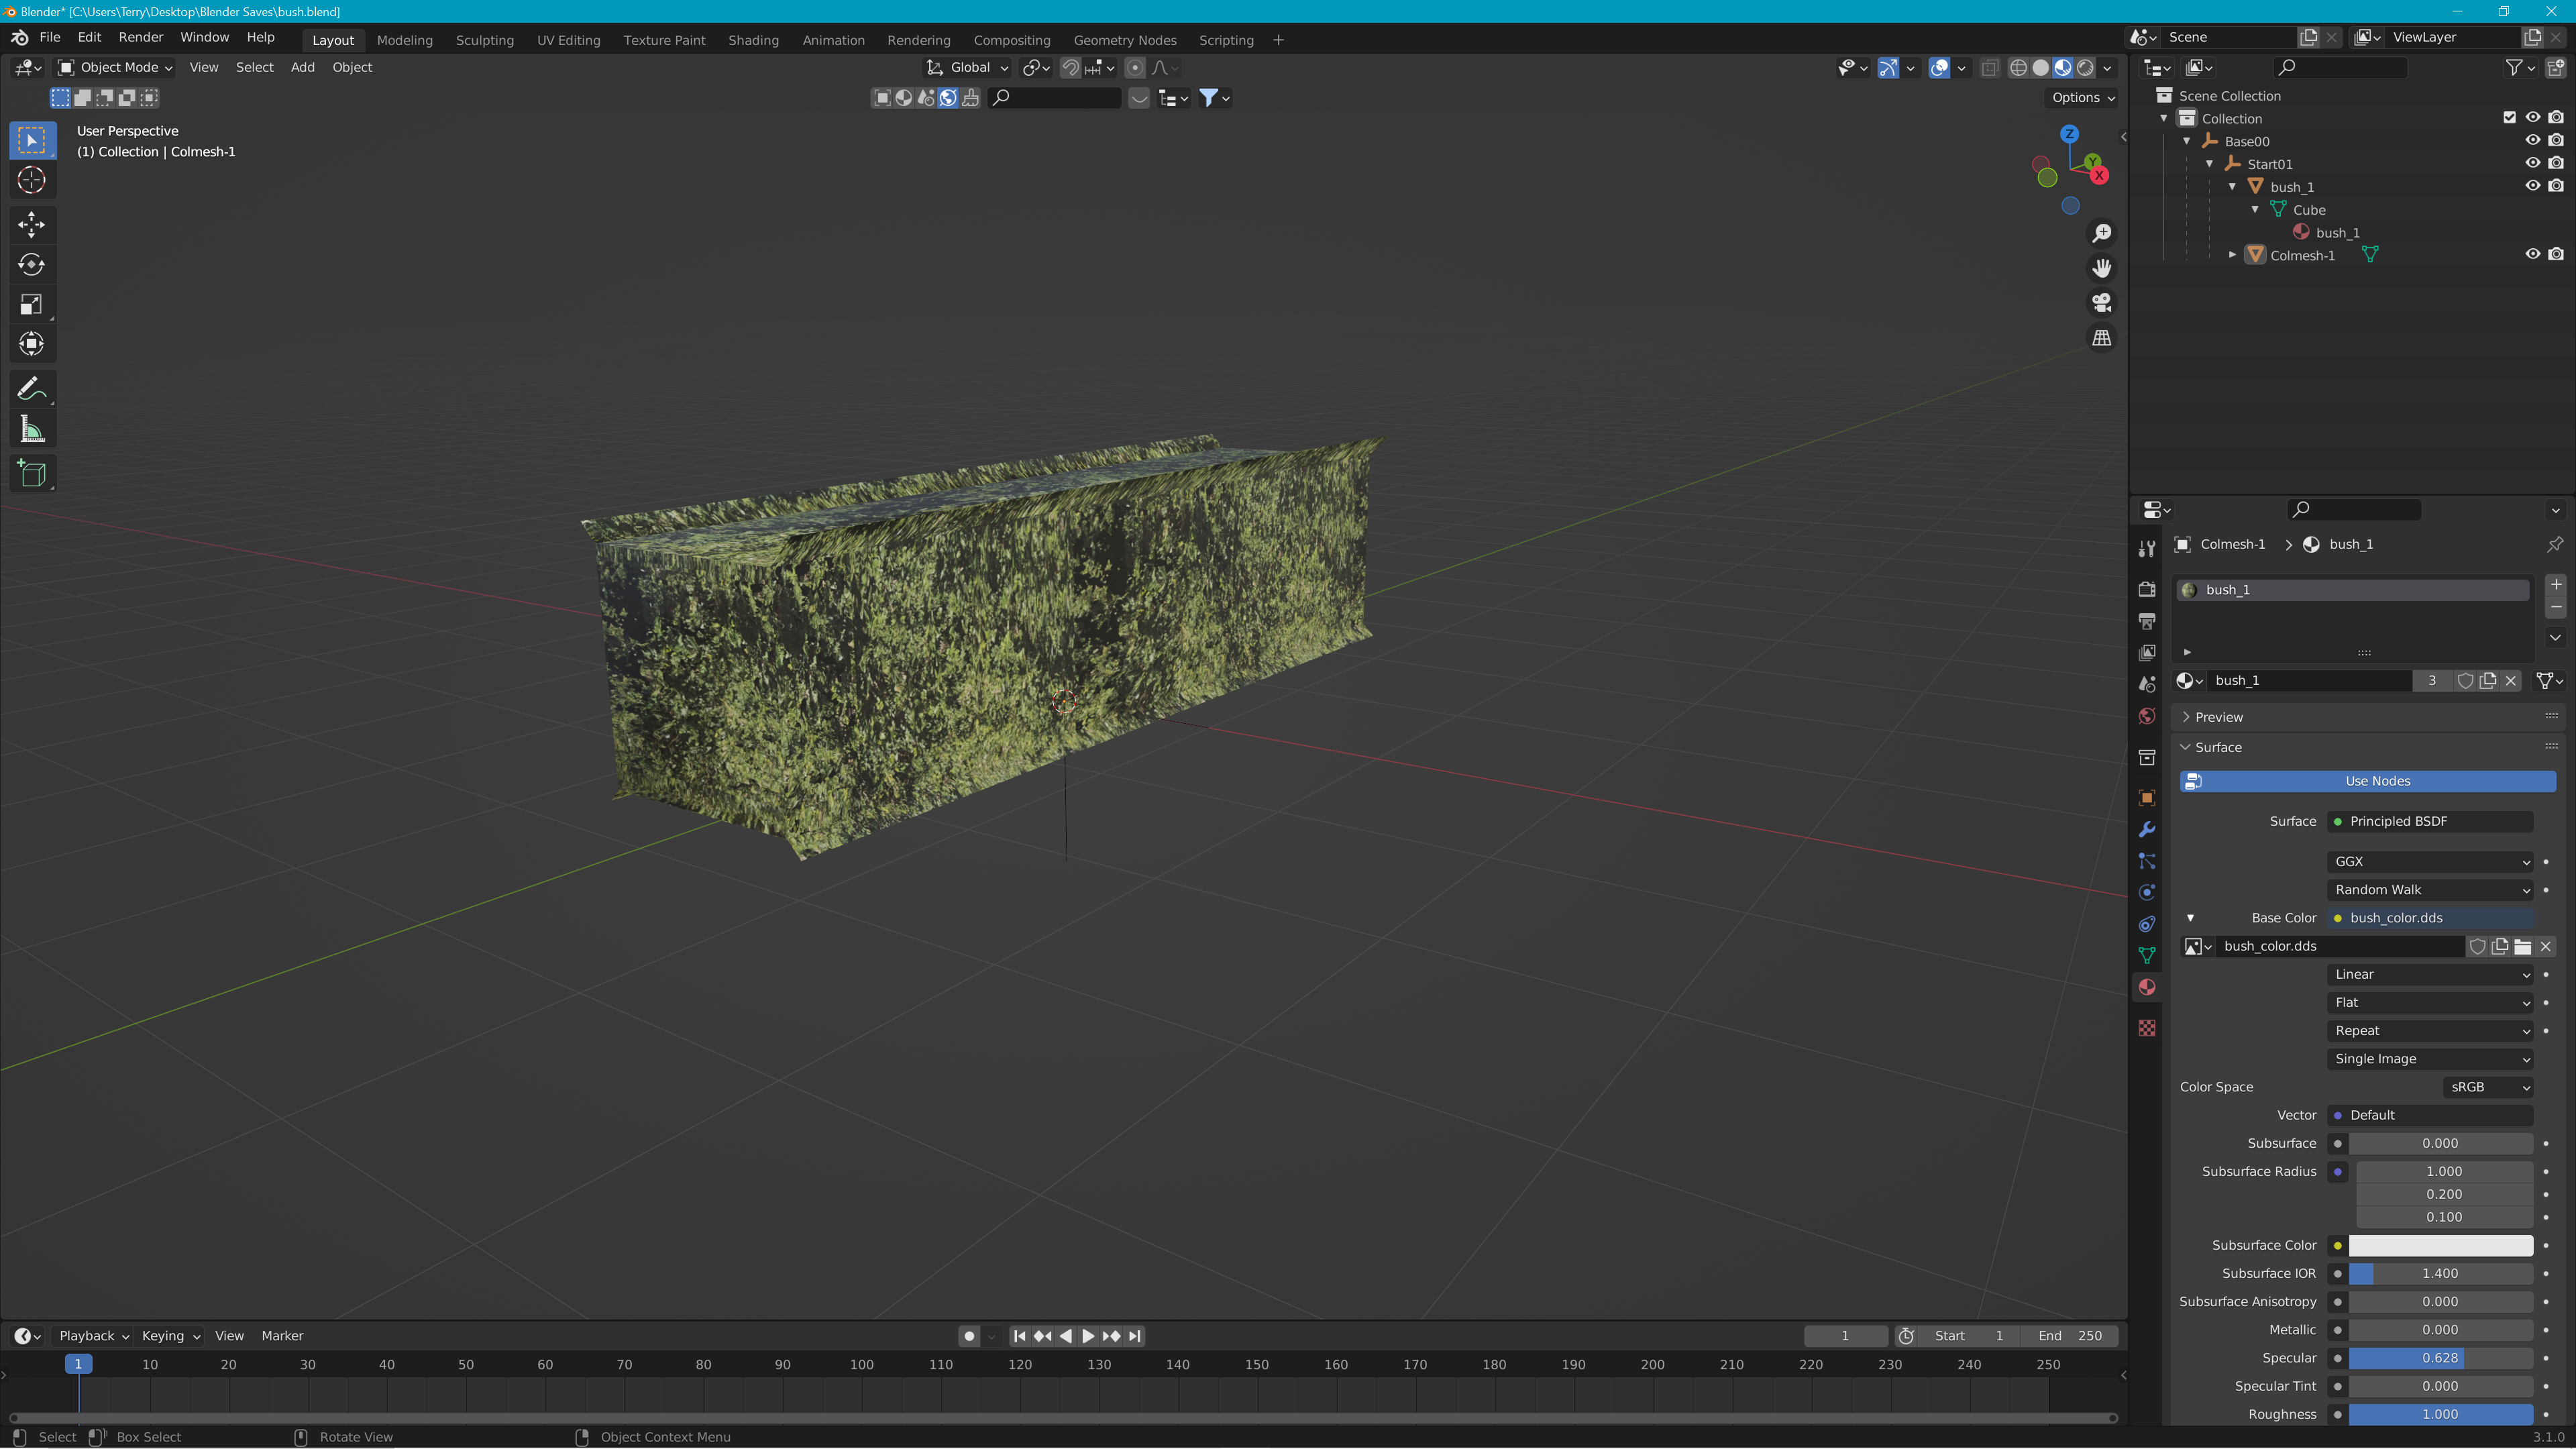Image resolution: width=2576 pixels, height=1449 pixels.
Task: Switch to the Shading workspace tab
Action: pyautogui.click(x=753, y=40)
